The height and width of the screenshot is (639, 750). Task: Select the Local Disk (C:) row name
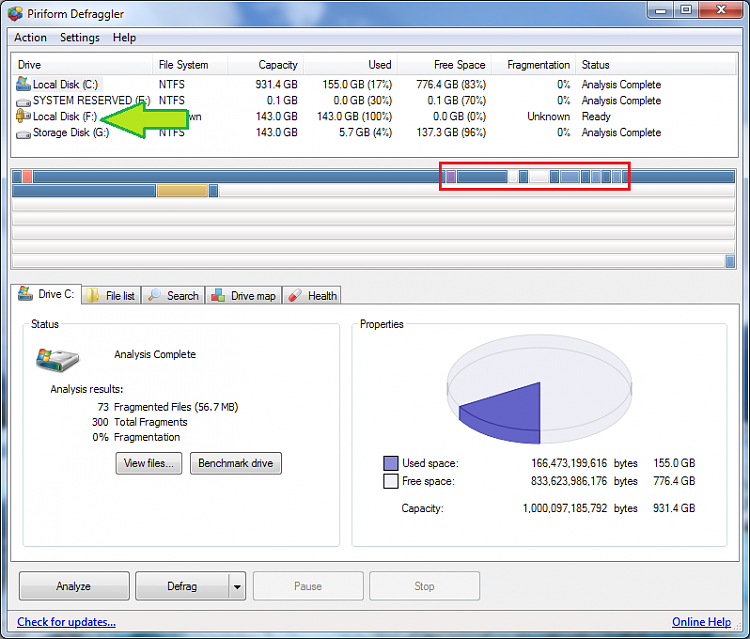[x=66, y=85]
